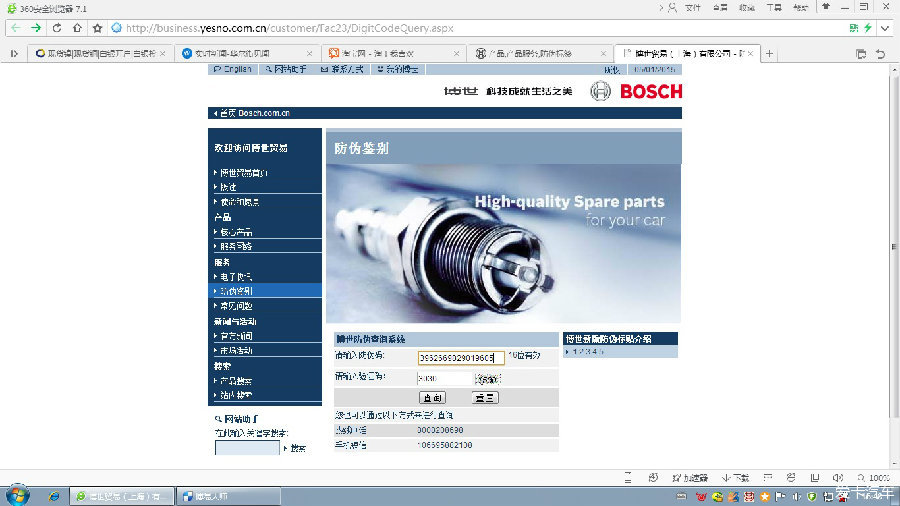Image resolution: width=900 pixels, height=506 pixels.
Task: Open the 工具 menu in title bar
Action: (774, 7)
